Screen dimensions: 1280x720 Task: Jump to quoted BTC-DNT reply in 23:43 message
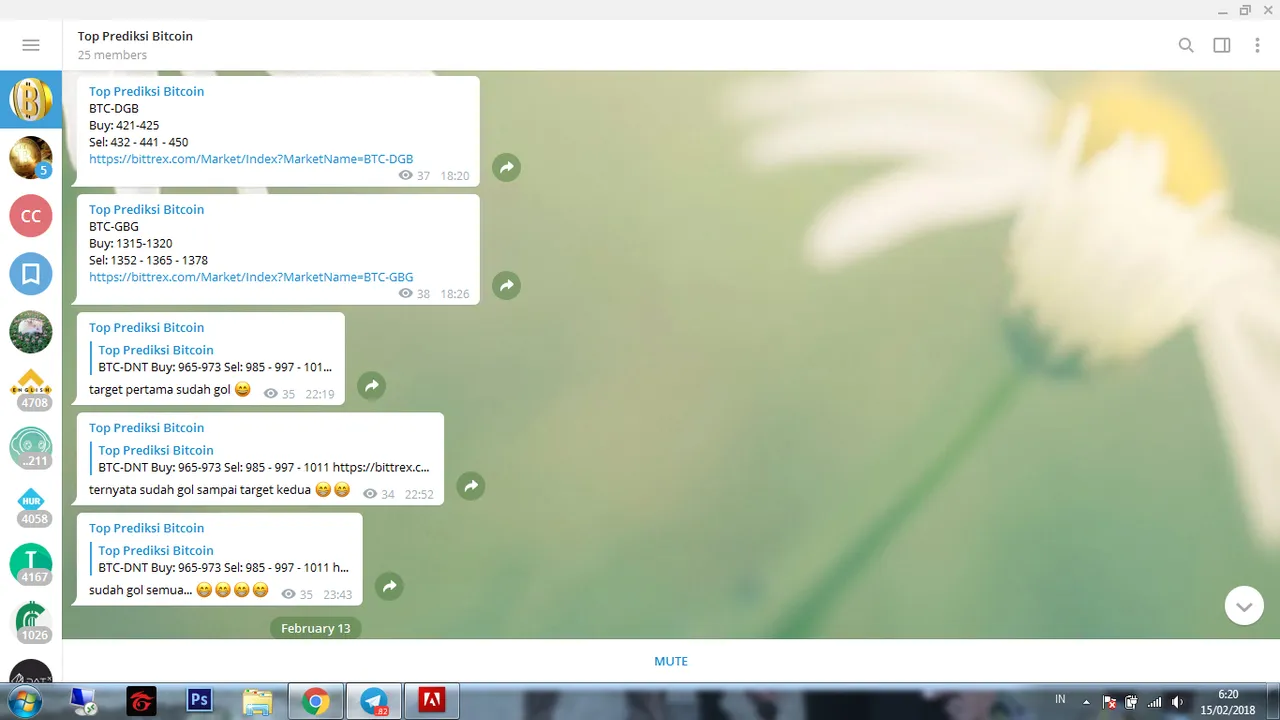(221, 559)
